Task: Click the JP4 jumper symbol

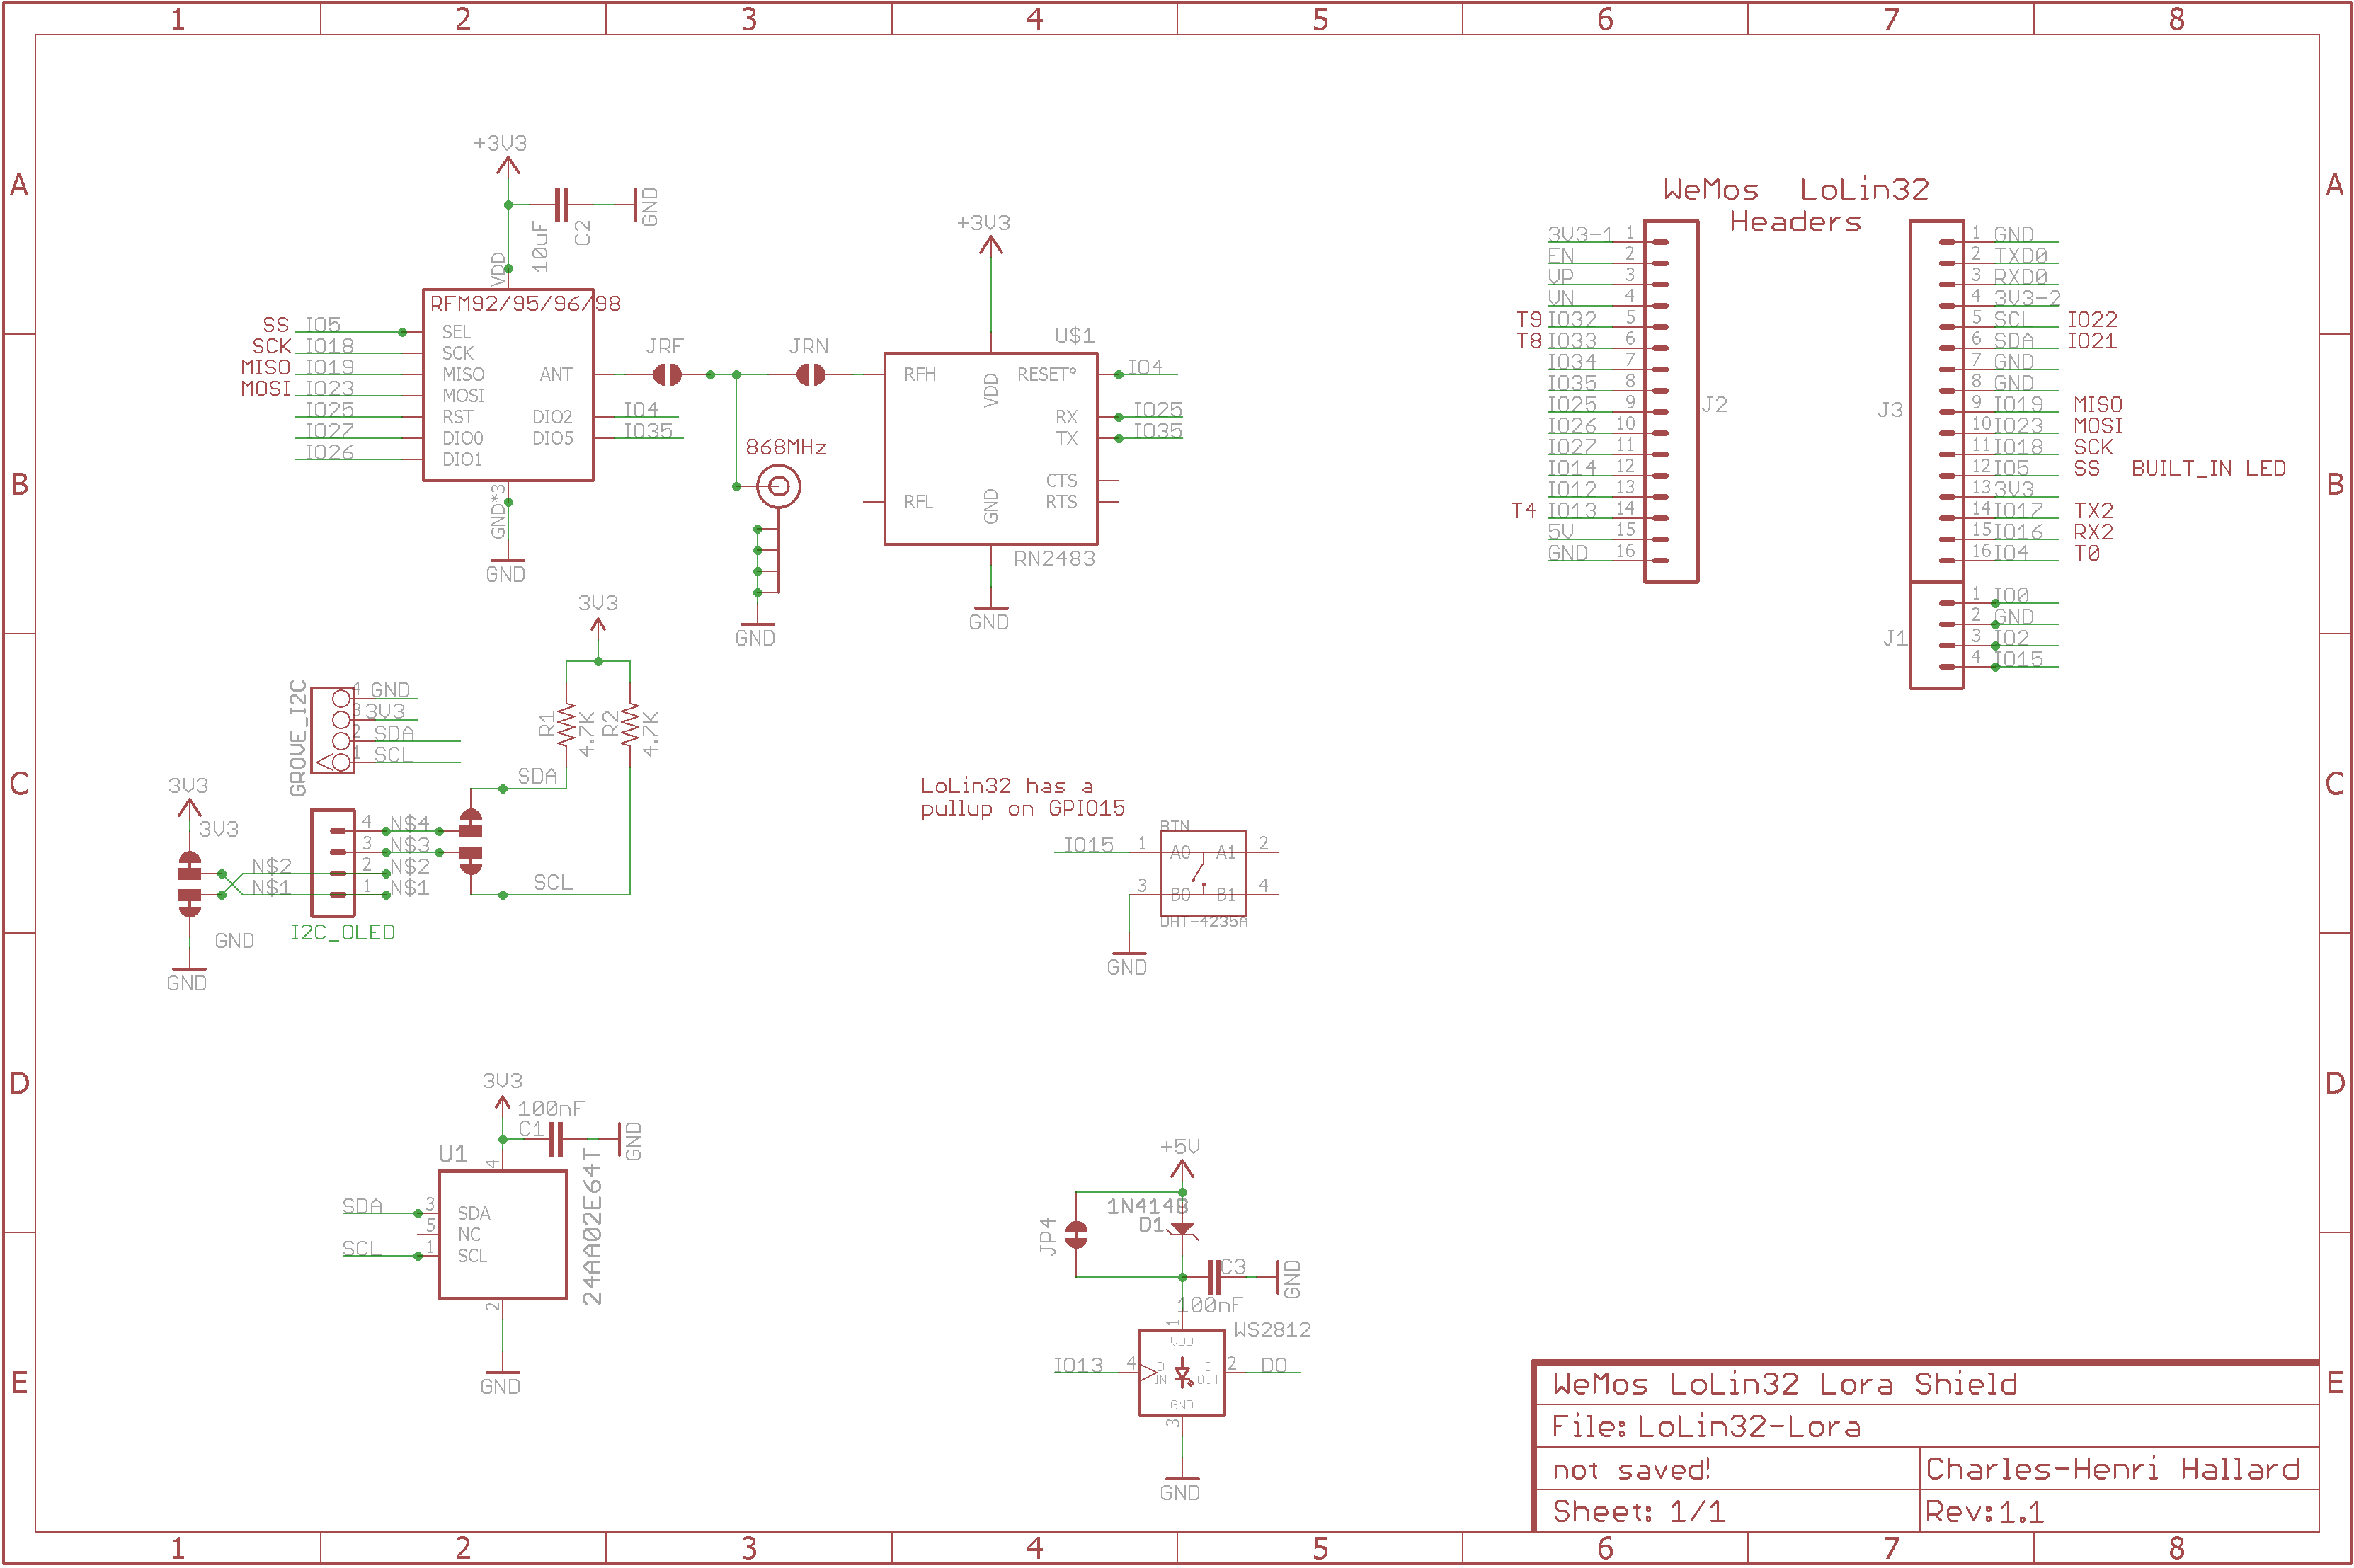Action: tap(1076, 1235)
